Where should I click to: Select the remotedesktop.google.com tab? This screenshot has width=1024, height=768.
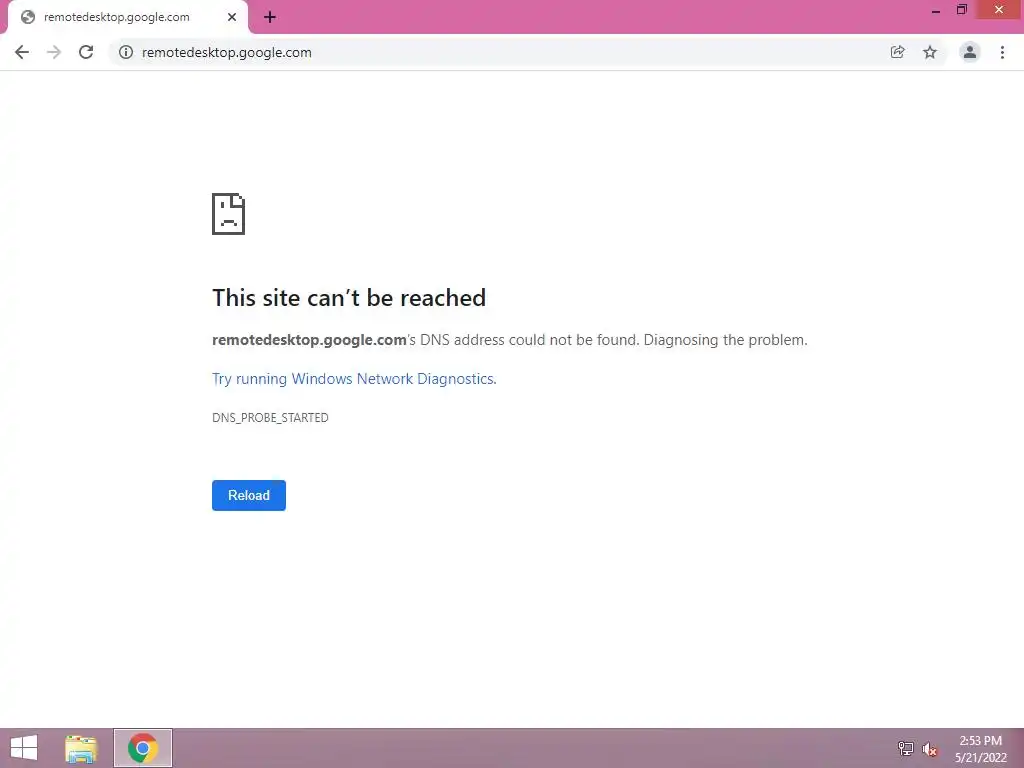pos(127,17)
